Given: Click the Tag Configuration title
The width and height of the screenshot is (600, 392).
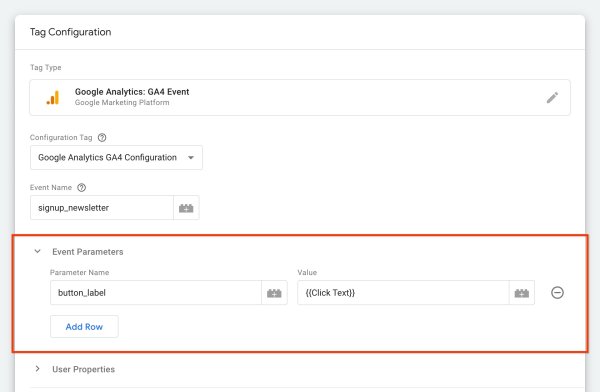Looking at the screenshot, I should coord(70,32).
